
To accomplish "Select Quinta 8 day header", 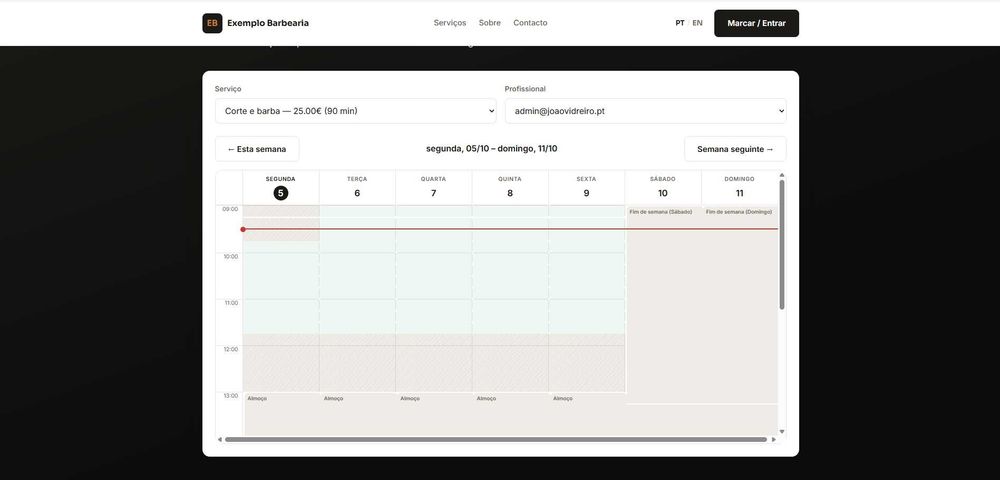I will pos(510,187).
